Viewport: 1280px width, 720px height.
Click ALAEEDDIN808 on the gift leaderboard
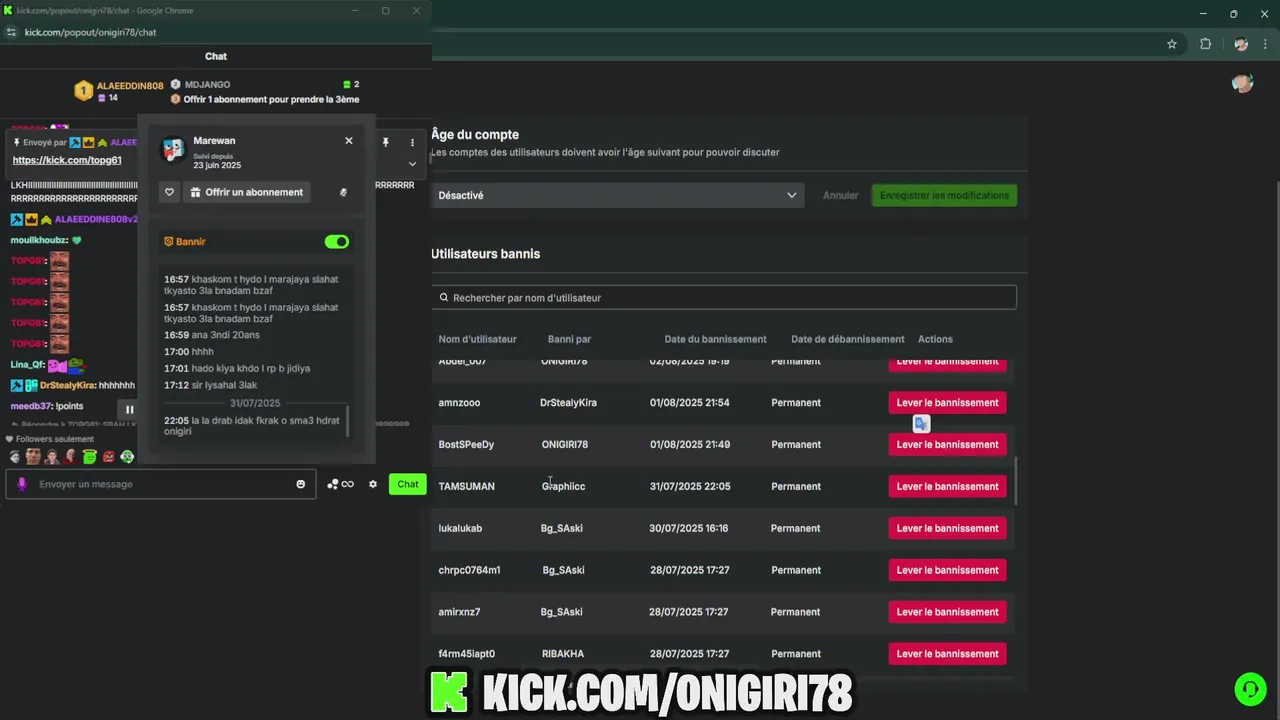(x=130, y=86)
